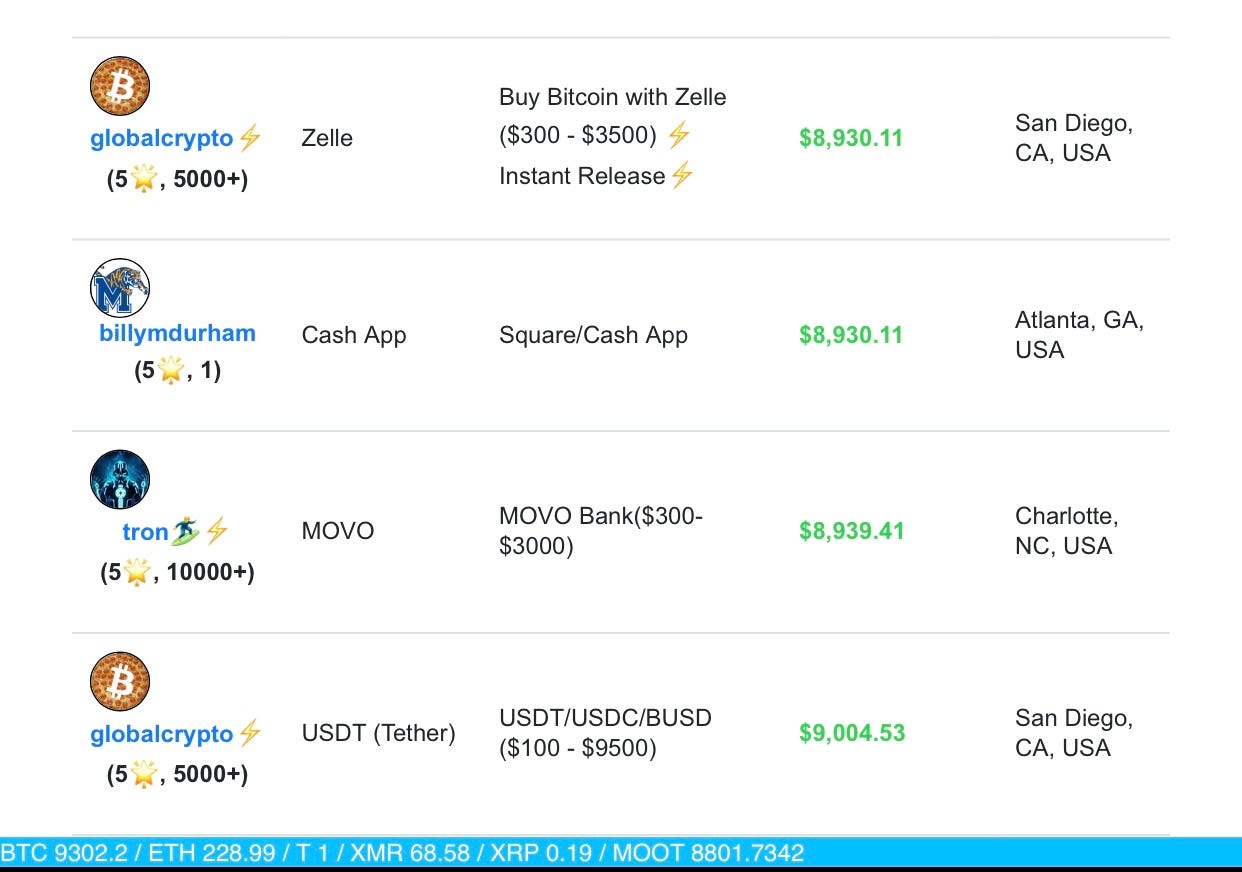The height and width of the screenshot is (872, 1242).
Task: Click lightning bolt after Instant Release
Action: (682, 176)
